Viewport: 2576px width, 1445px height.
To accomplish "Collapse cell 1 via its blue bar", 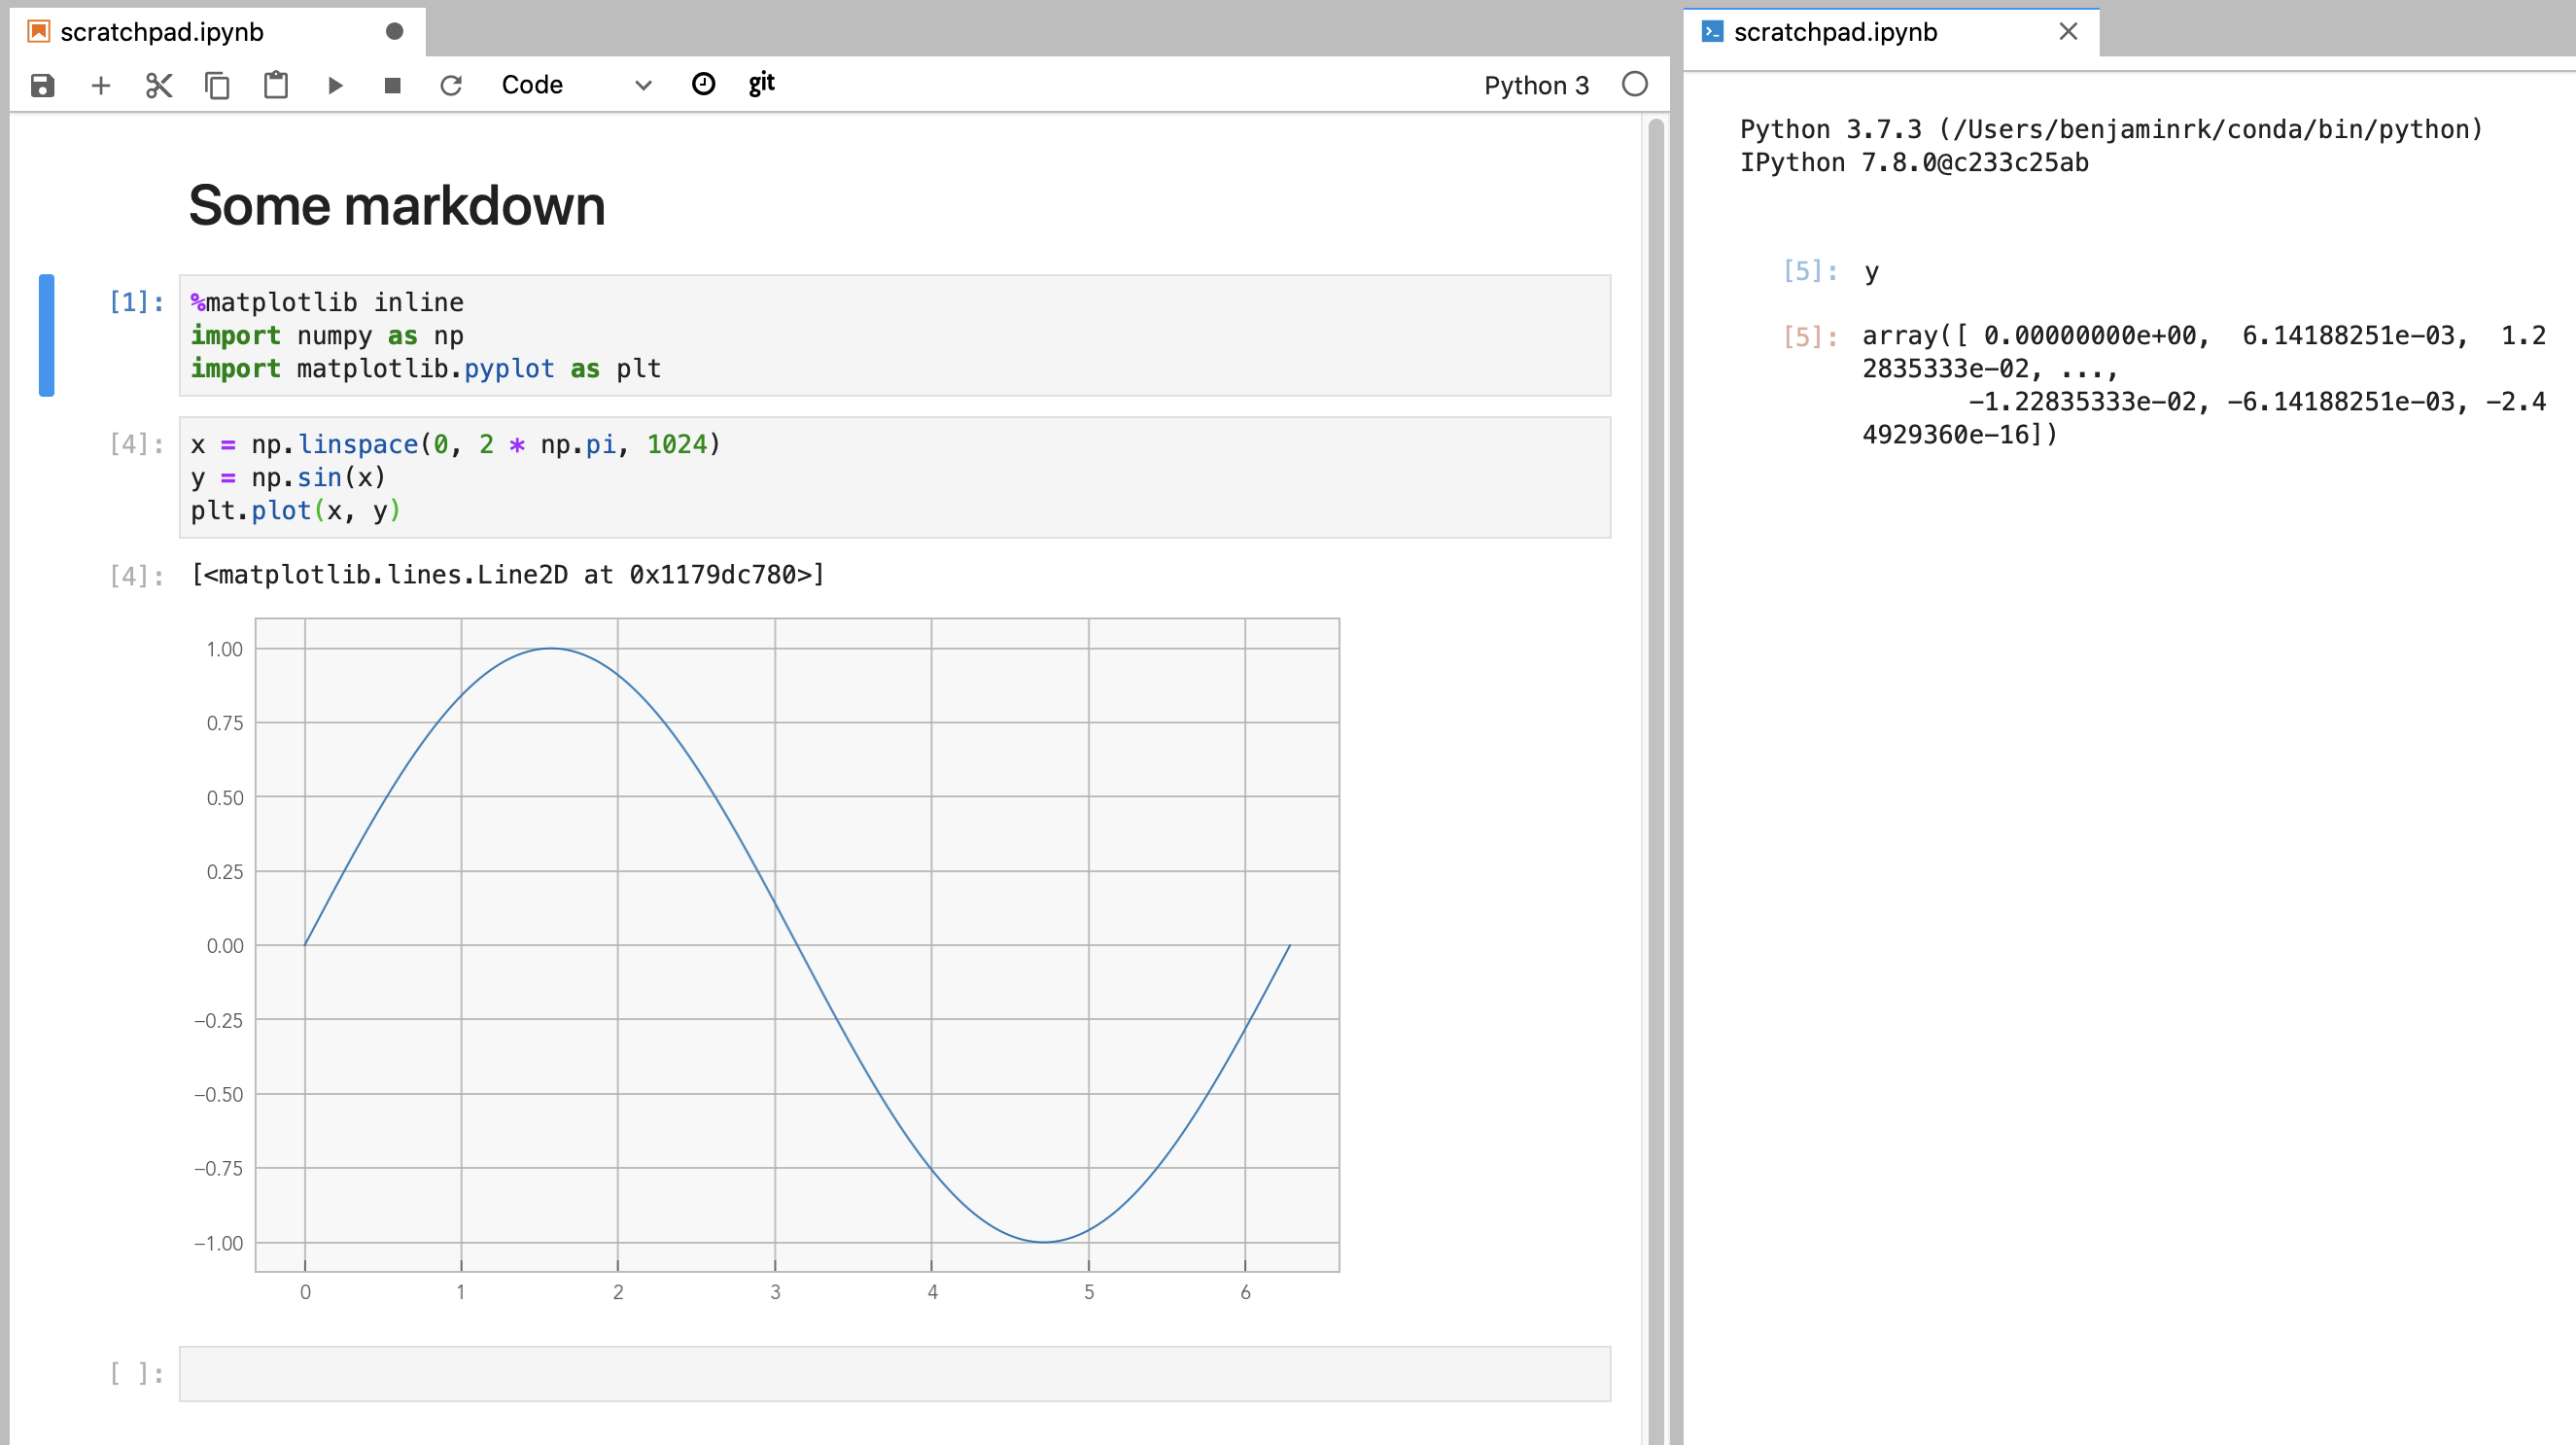I will 46,335.
